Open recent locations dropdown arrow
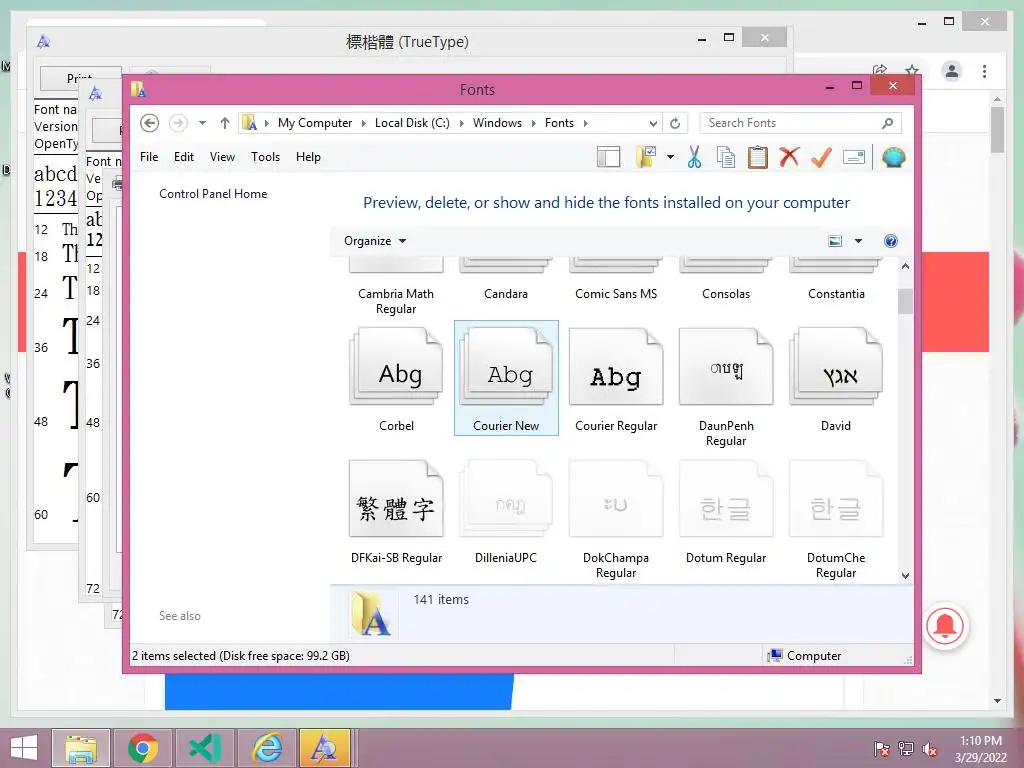1024x768 pixels. click(202, 123)
